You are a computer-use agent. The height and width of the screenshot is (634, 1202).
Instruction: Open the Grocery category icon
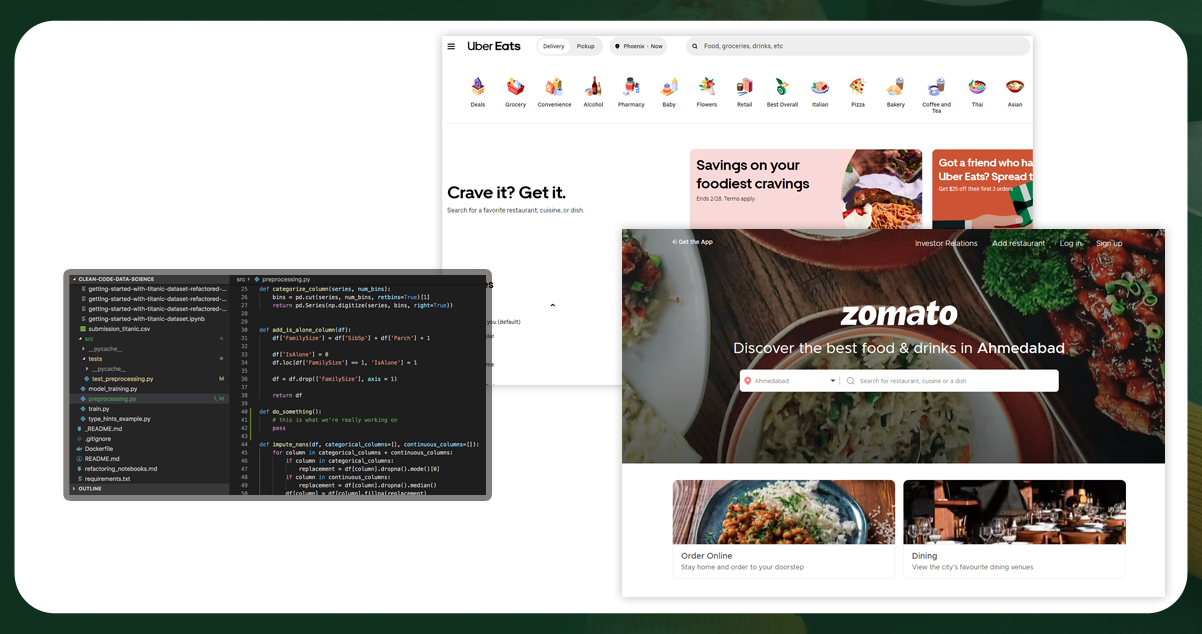pyautogui.click(x=515, y=90)
